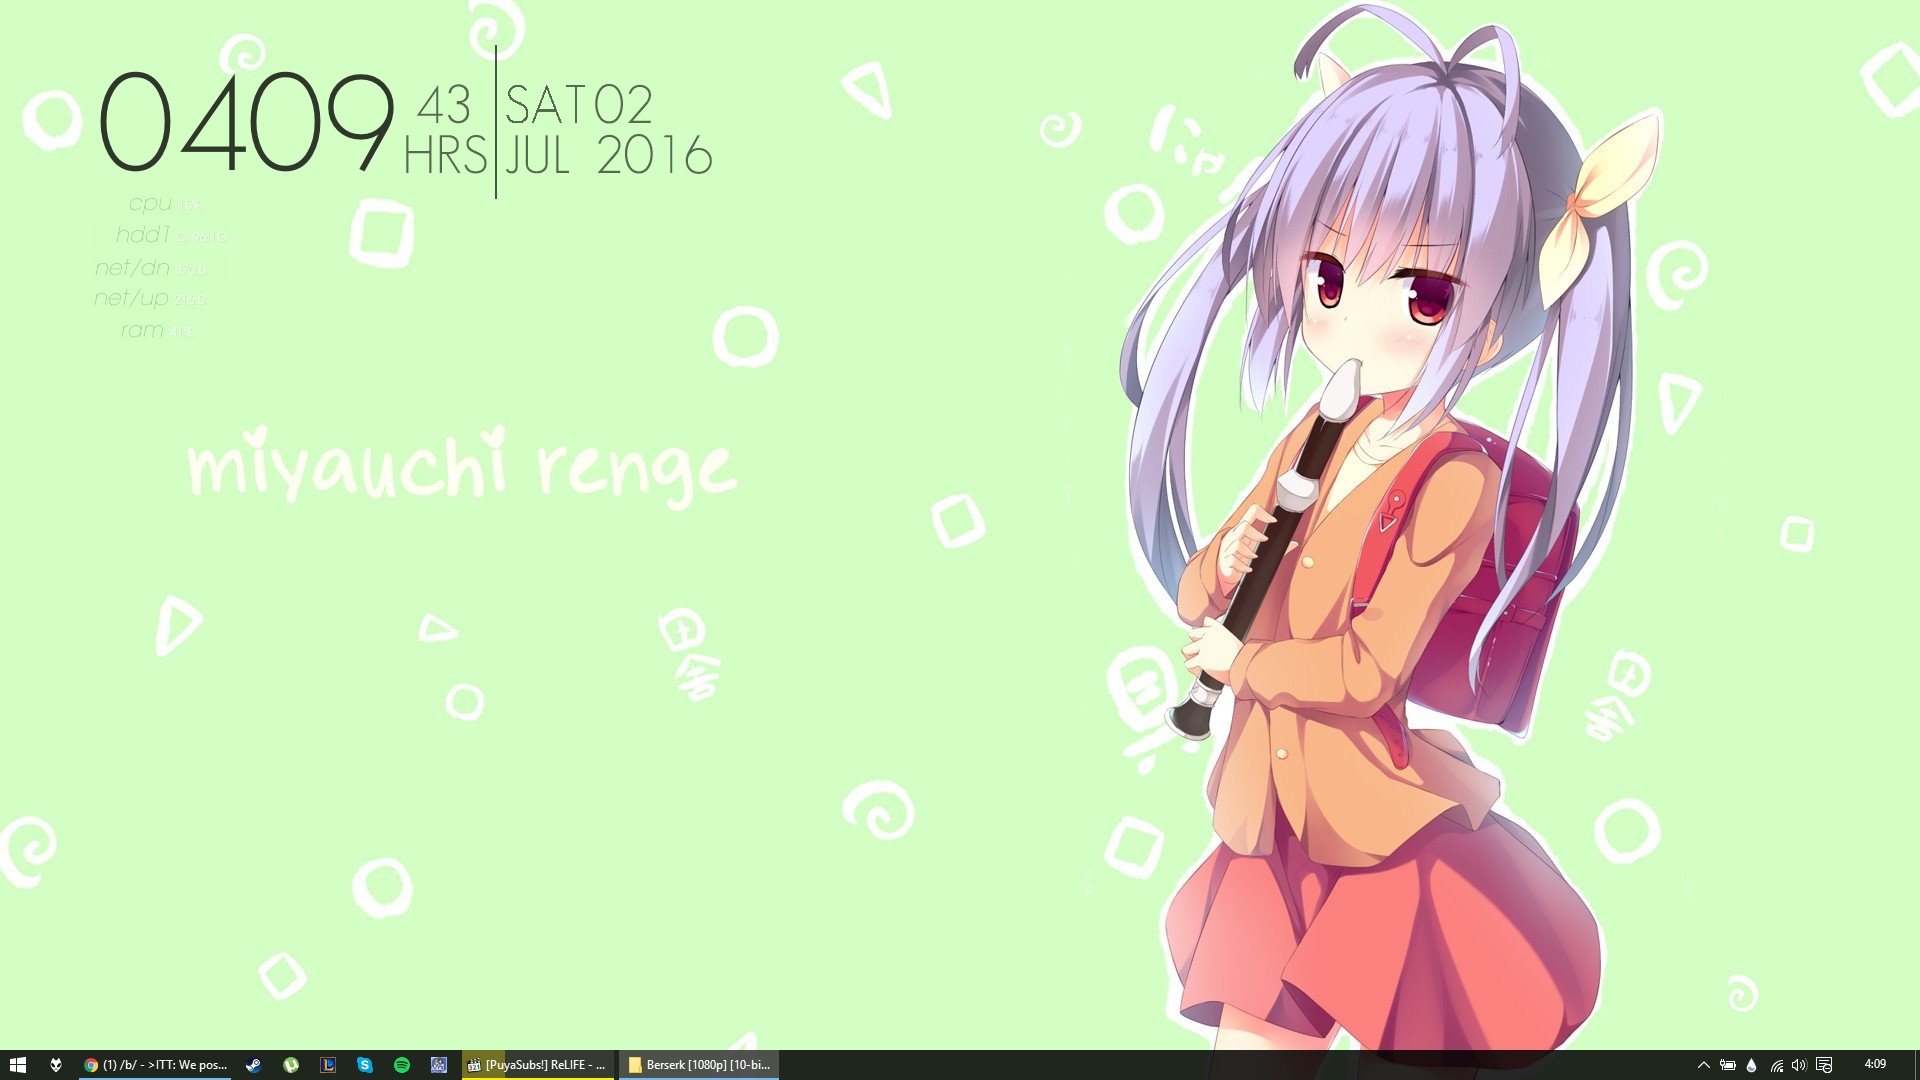Open Skype from the taskbar
This screenshot has width=1920, height=1080.
pos(365,1065)
